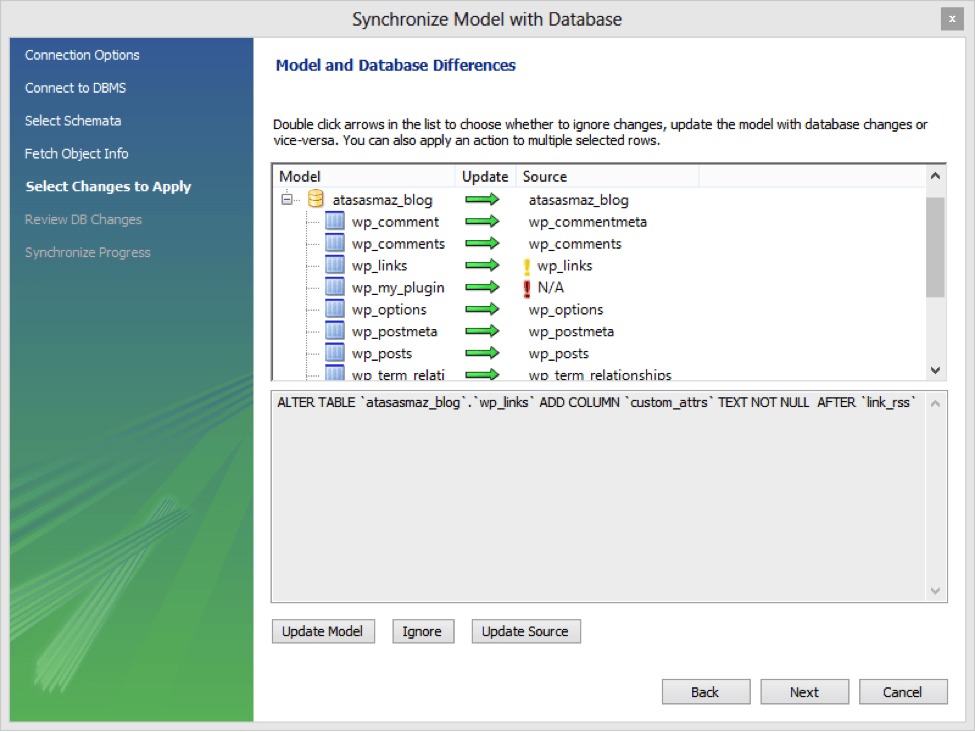The image size is (975, 732).
Task: Click the table icon beside wp_links
Action: [335, 264]
